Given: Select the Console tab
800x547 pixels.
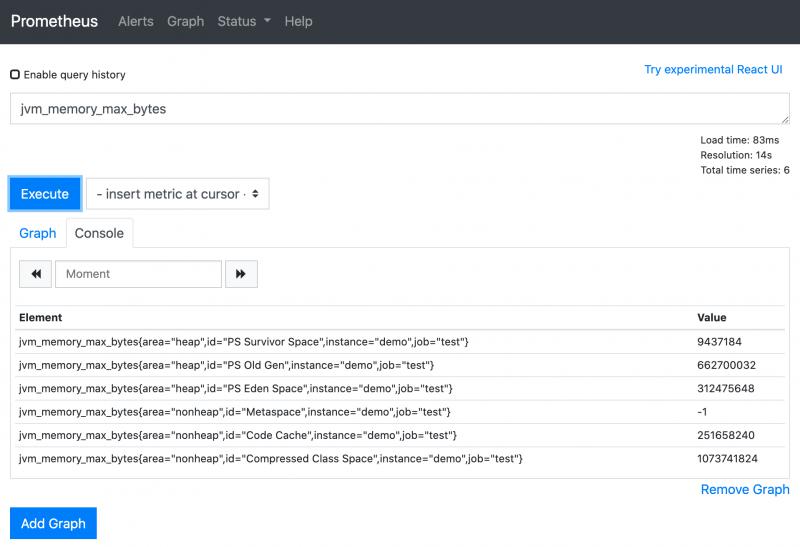Looking at the screenshot, I should (99, 233).
